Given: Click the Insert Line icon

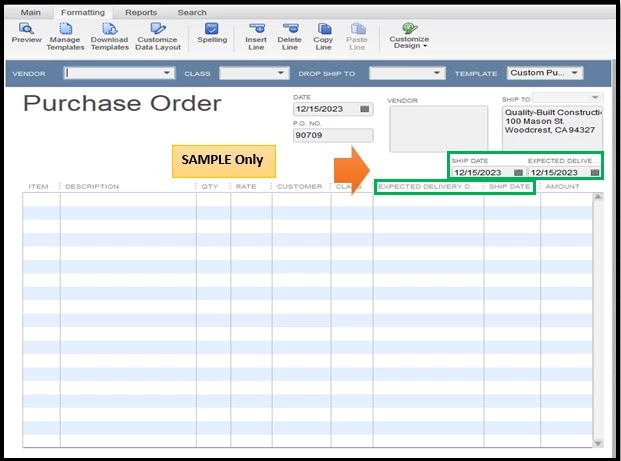Looking at the screenshot, I should (257, 29).
